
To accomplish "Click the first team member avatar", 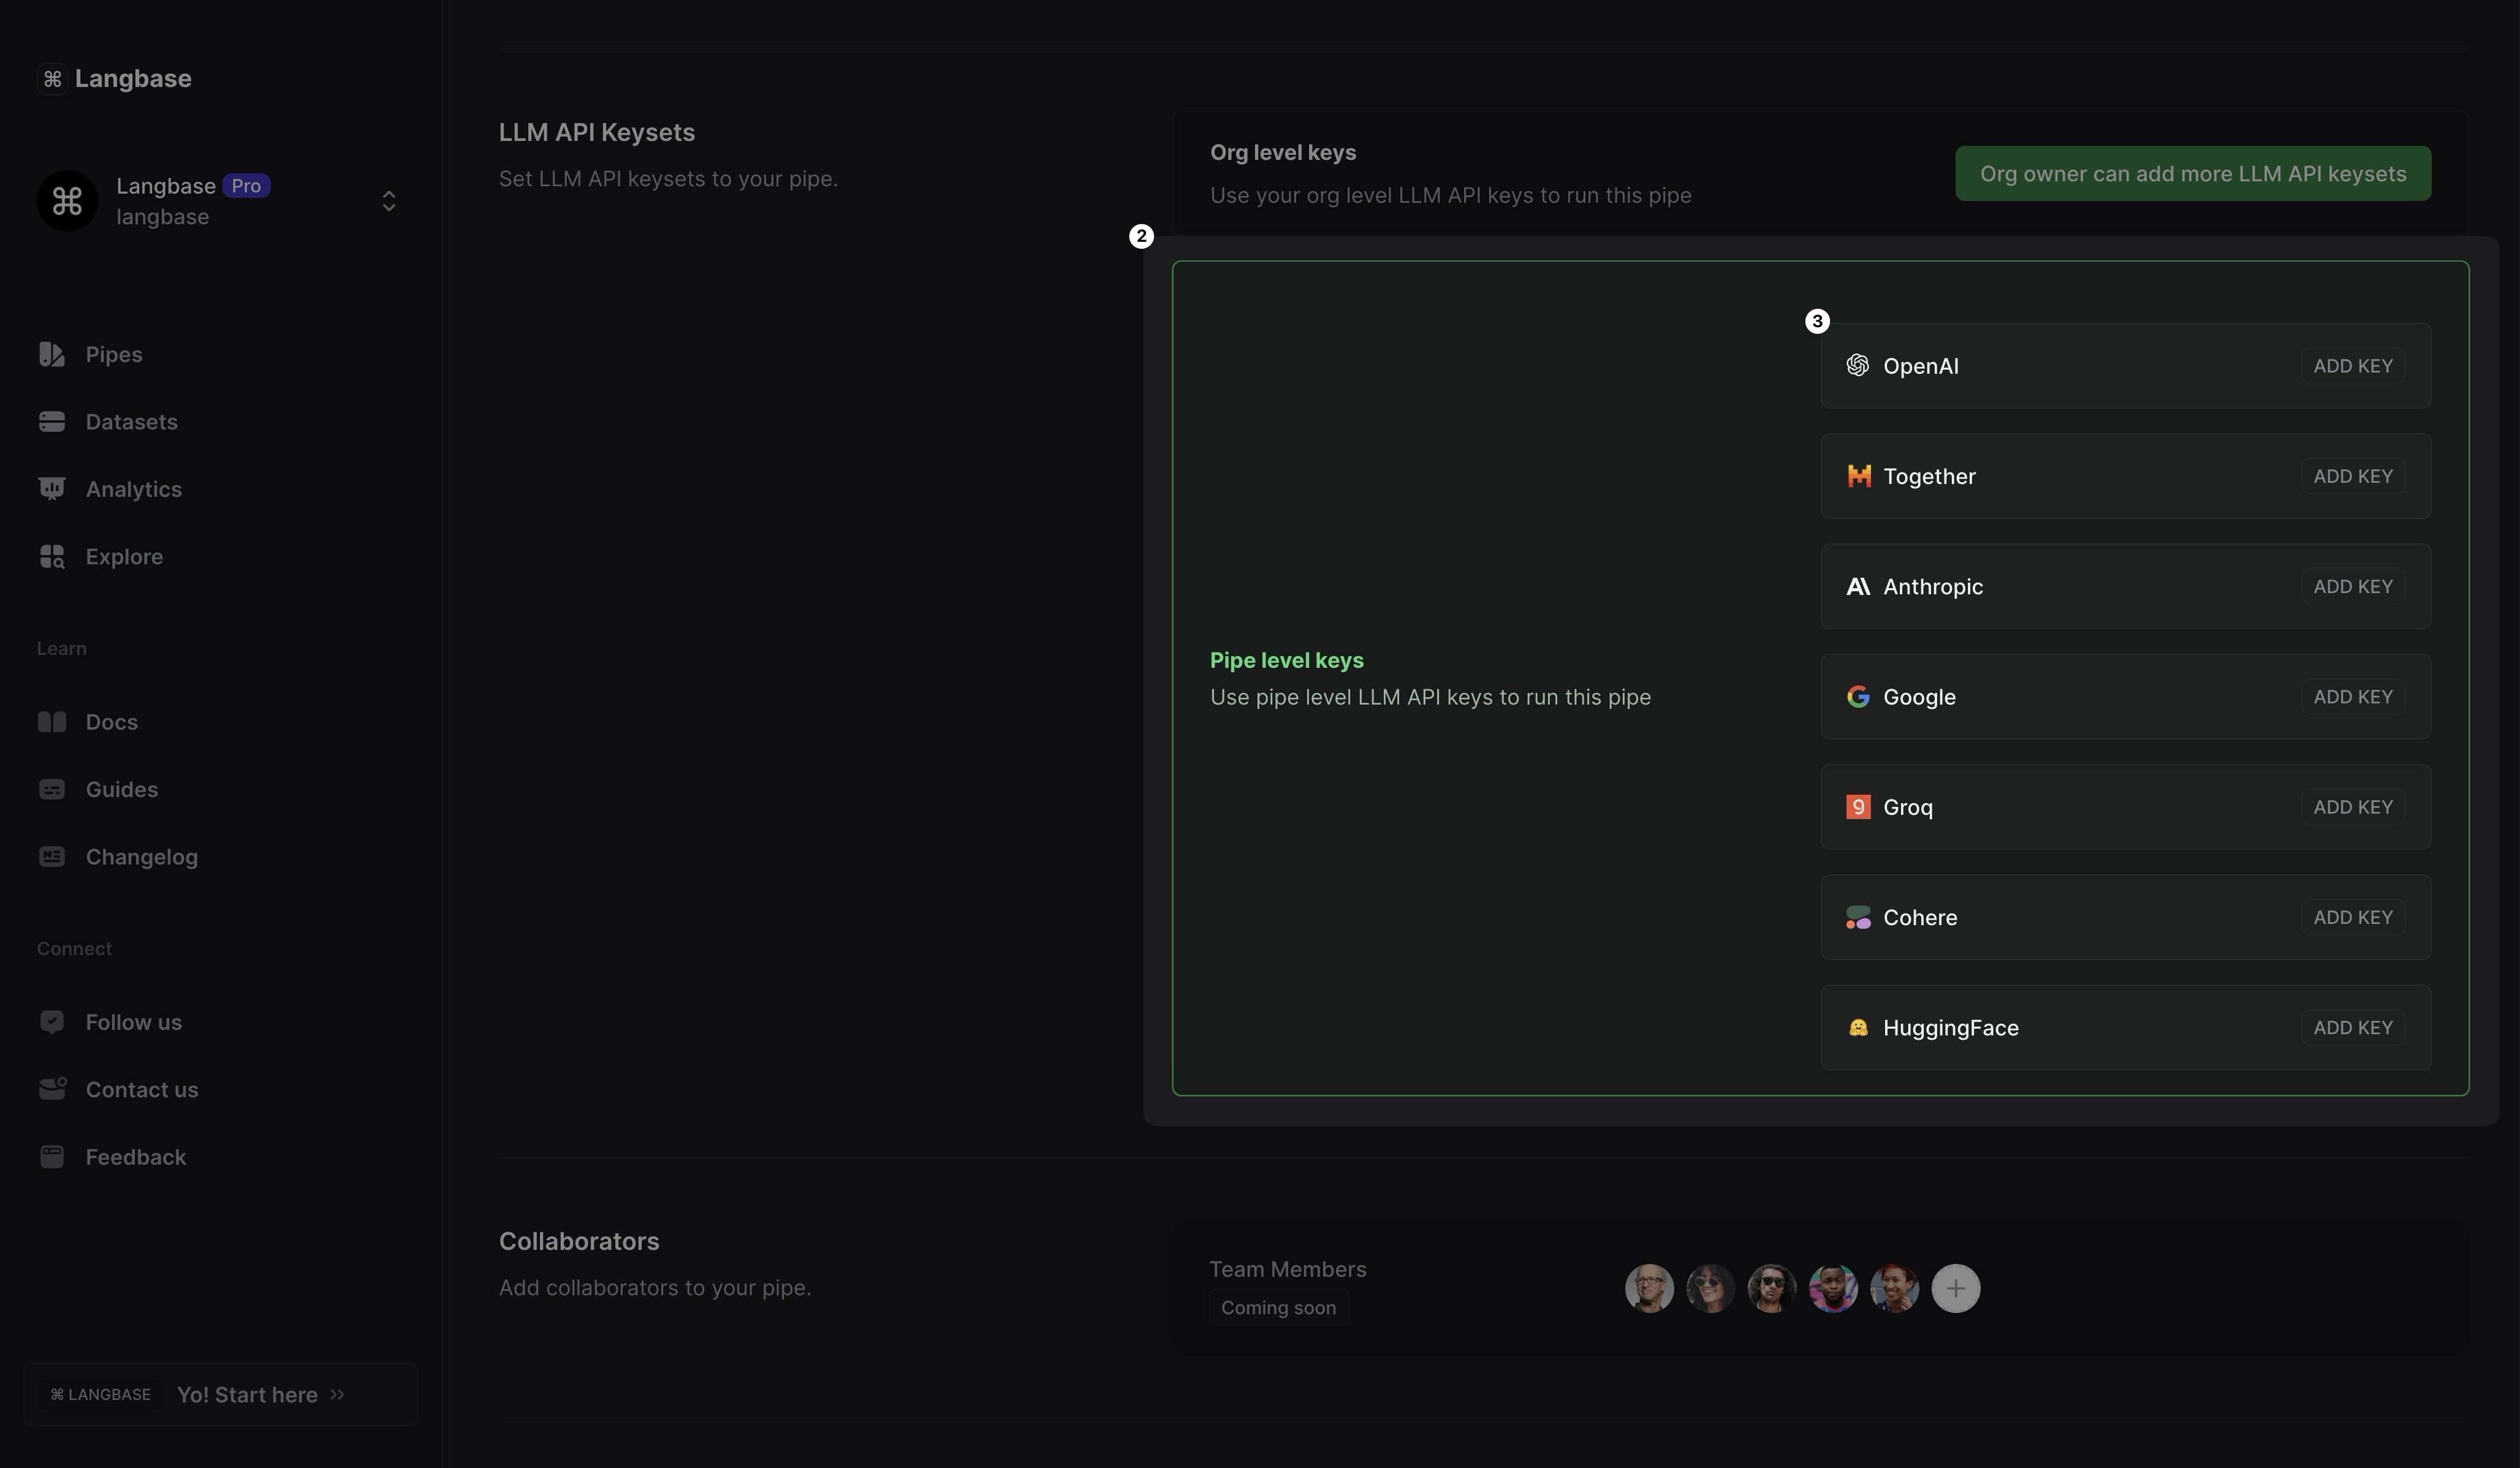I will coord(1649,1288).
